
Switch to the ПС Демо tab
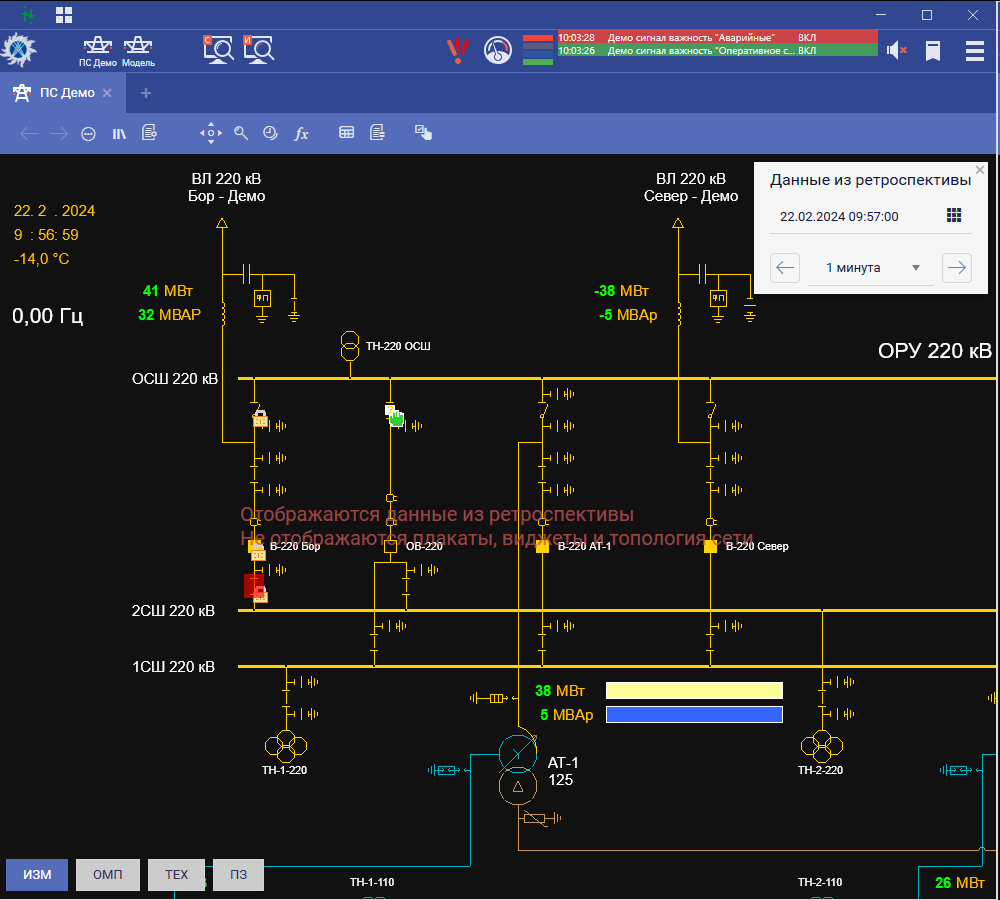66,93
